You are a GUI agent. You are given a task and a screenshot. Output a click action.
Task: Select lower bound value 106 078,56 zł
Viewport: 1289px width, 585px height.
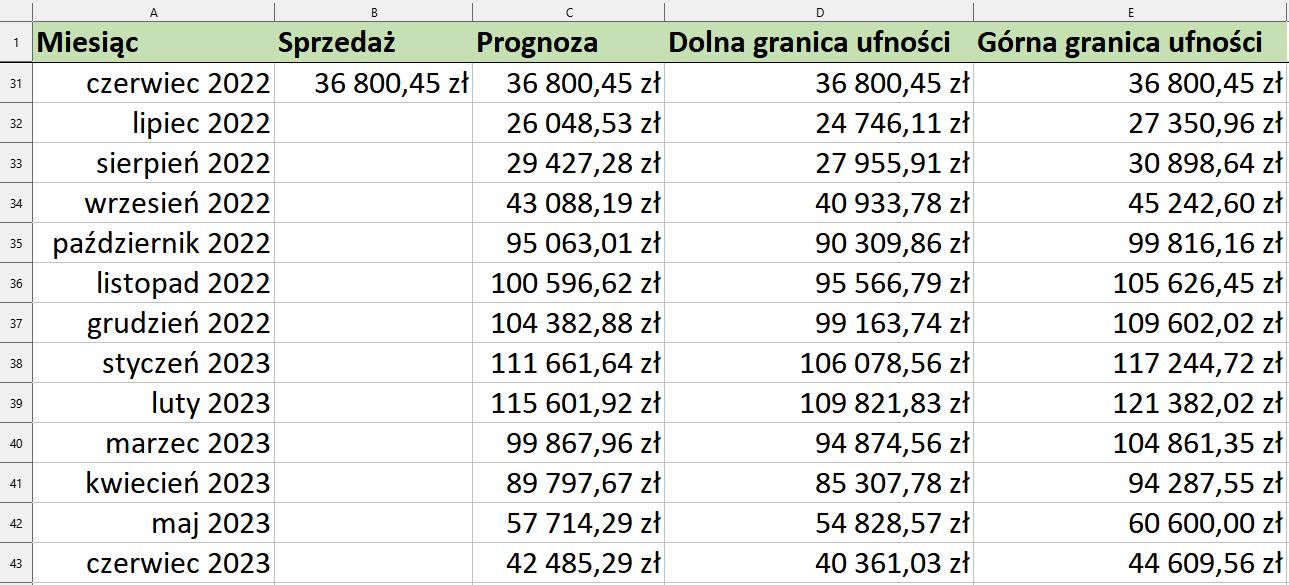(818, 363)
